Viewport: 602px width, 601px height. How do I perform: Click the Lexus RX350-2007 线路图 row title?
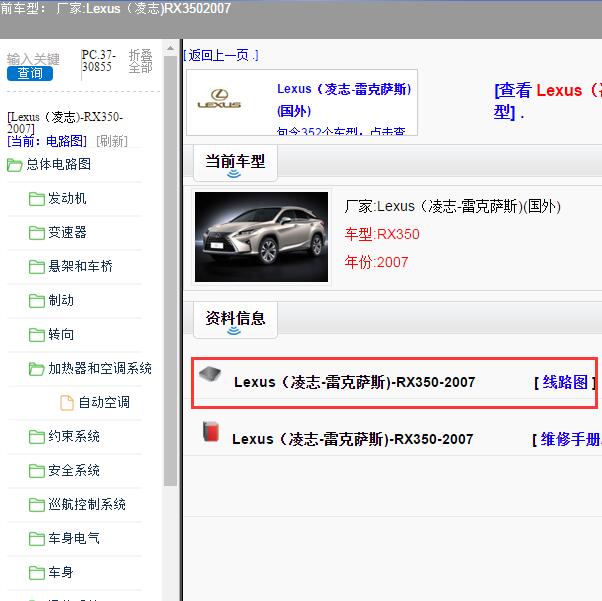click(x=355, y=382)
